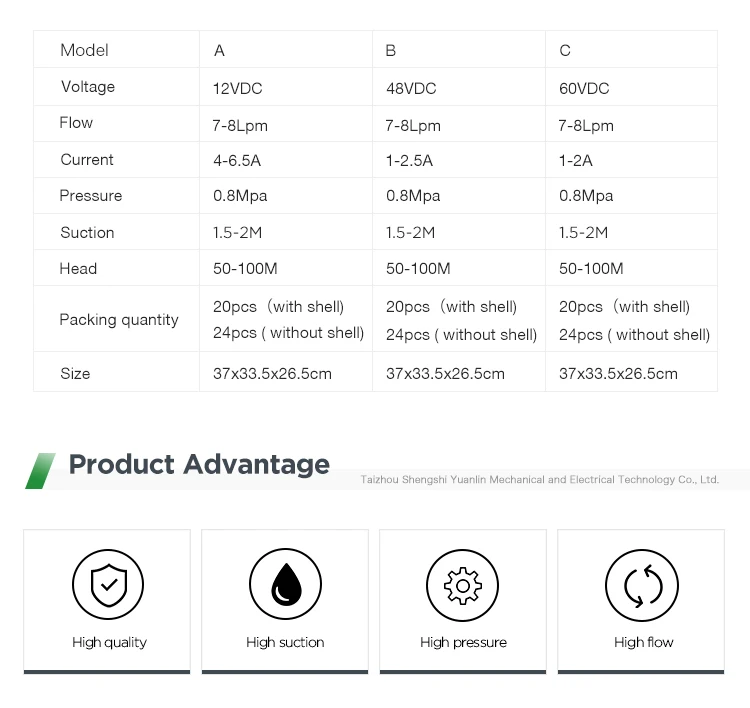Select the High quality label

(109, 642)
